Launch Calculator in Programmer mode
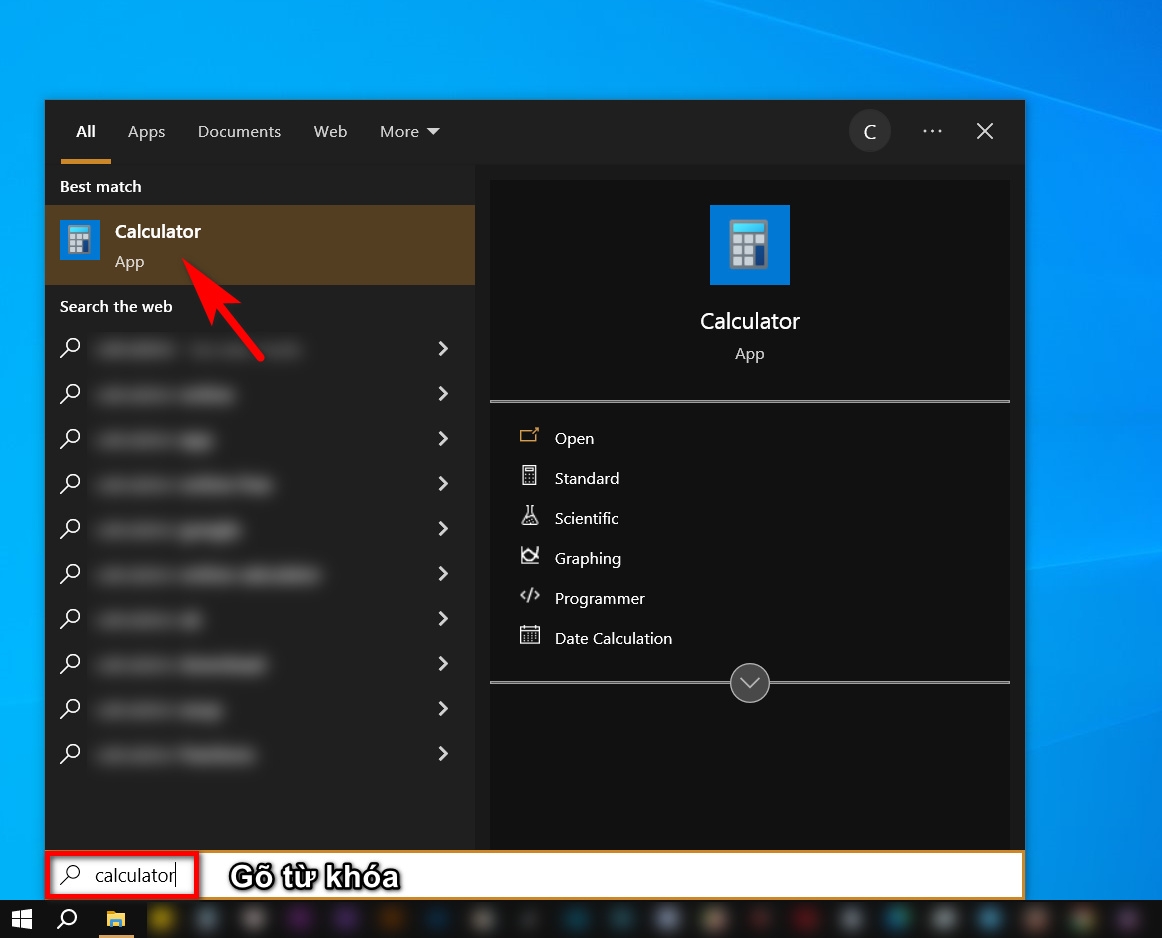1162x938 pixels. coord(599,598)
